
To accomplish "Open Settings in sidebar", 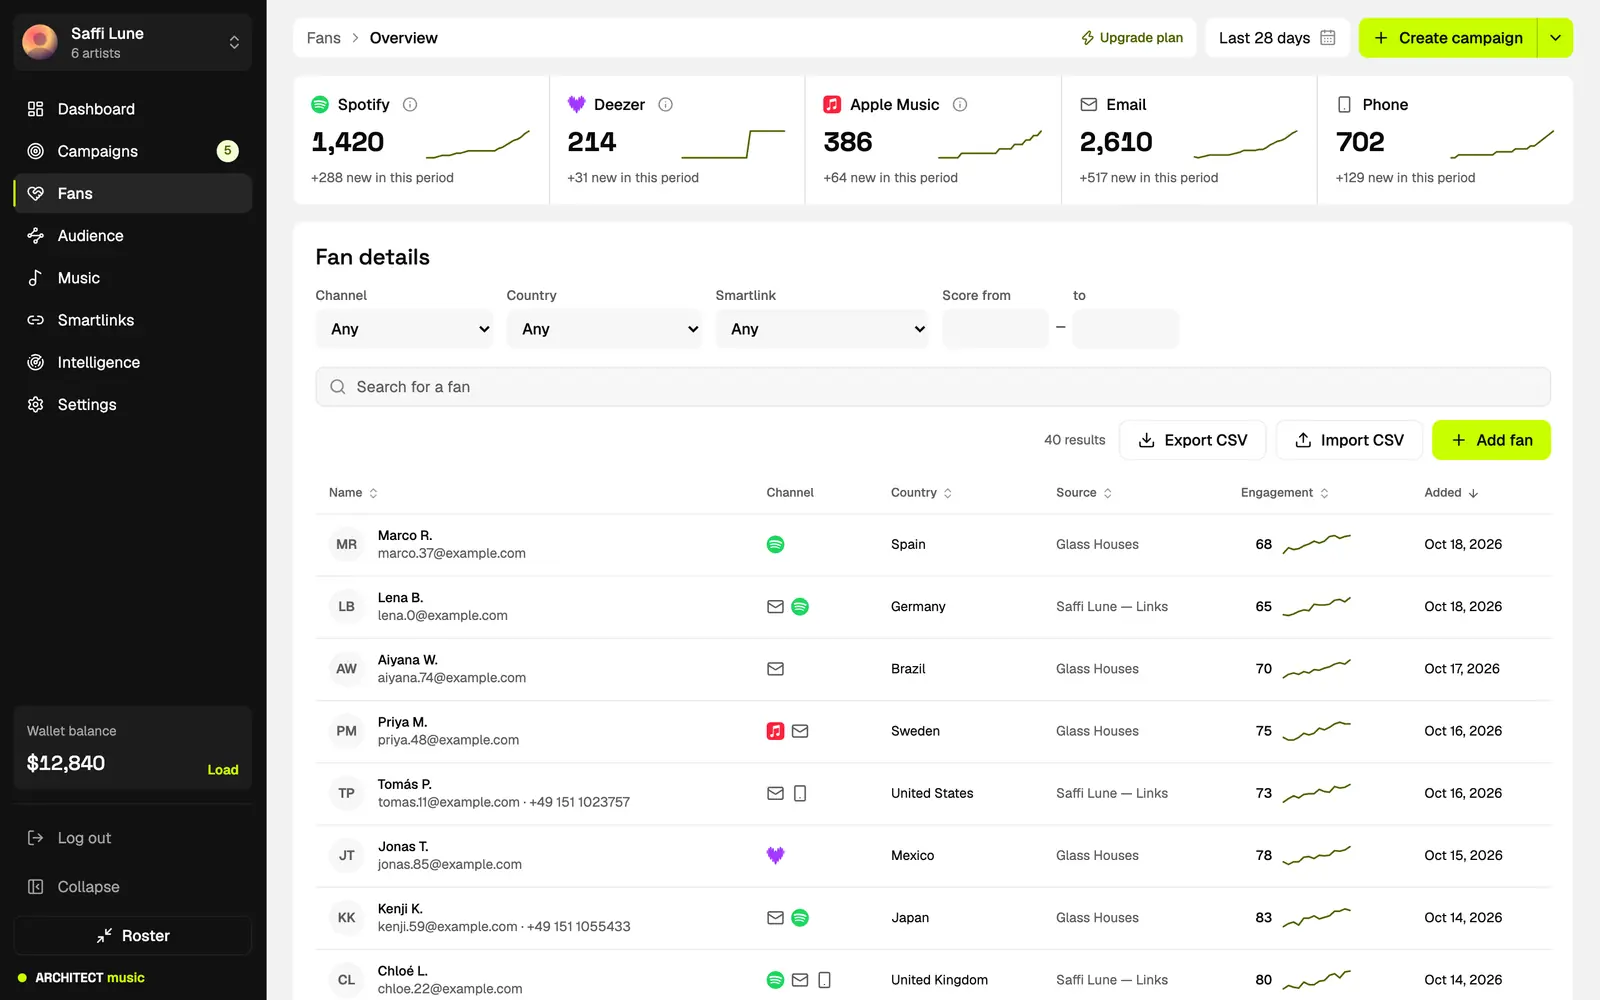I will coord(132,405).
